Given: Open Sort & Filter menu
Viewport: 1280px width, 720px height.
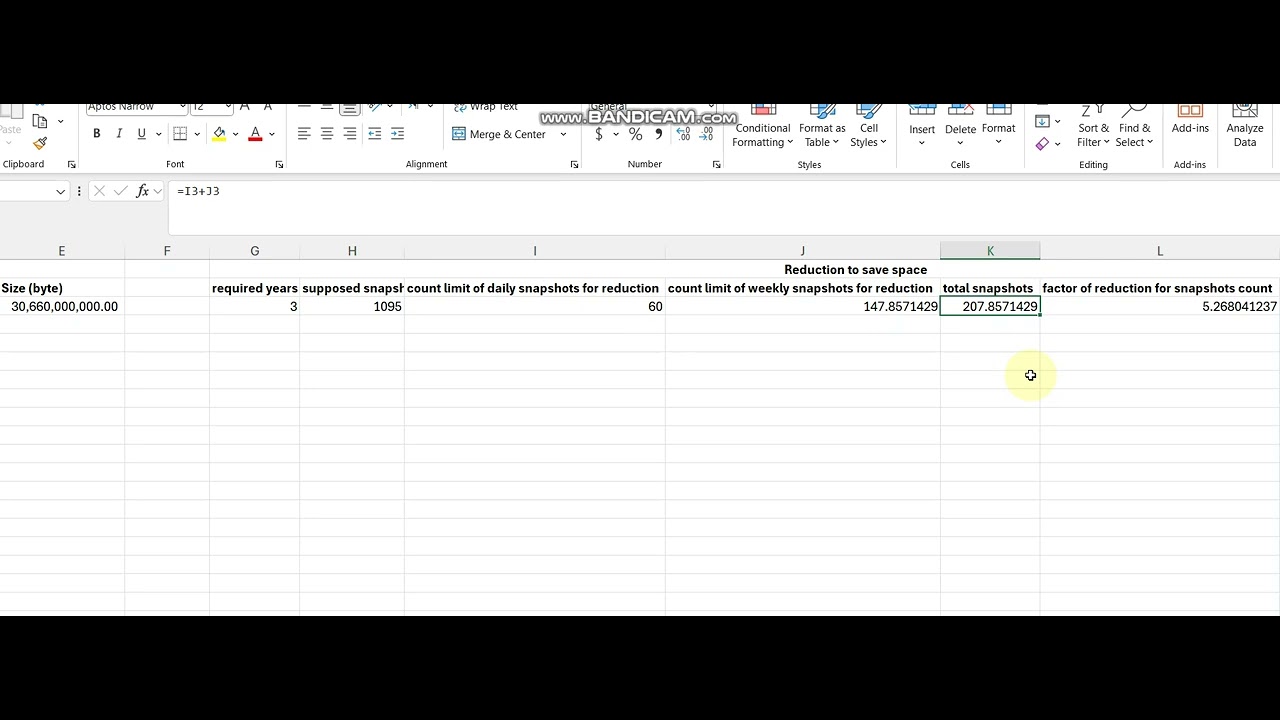Looking at the screenshot, I should point(1093,128).
